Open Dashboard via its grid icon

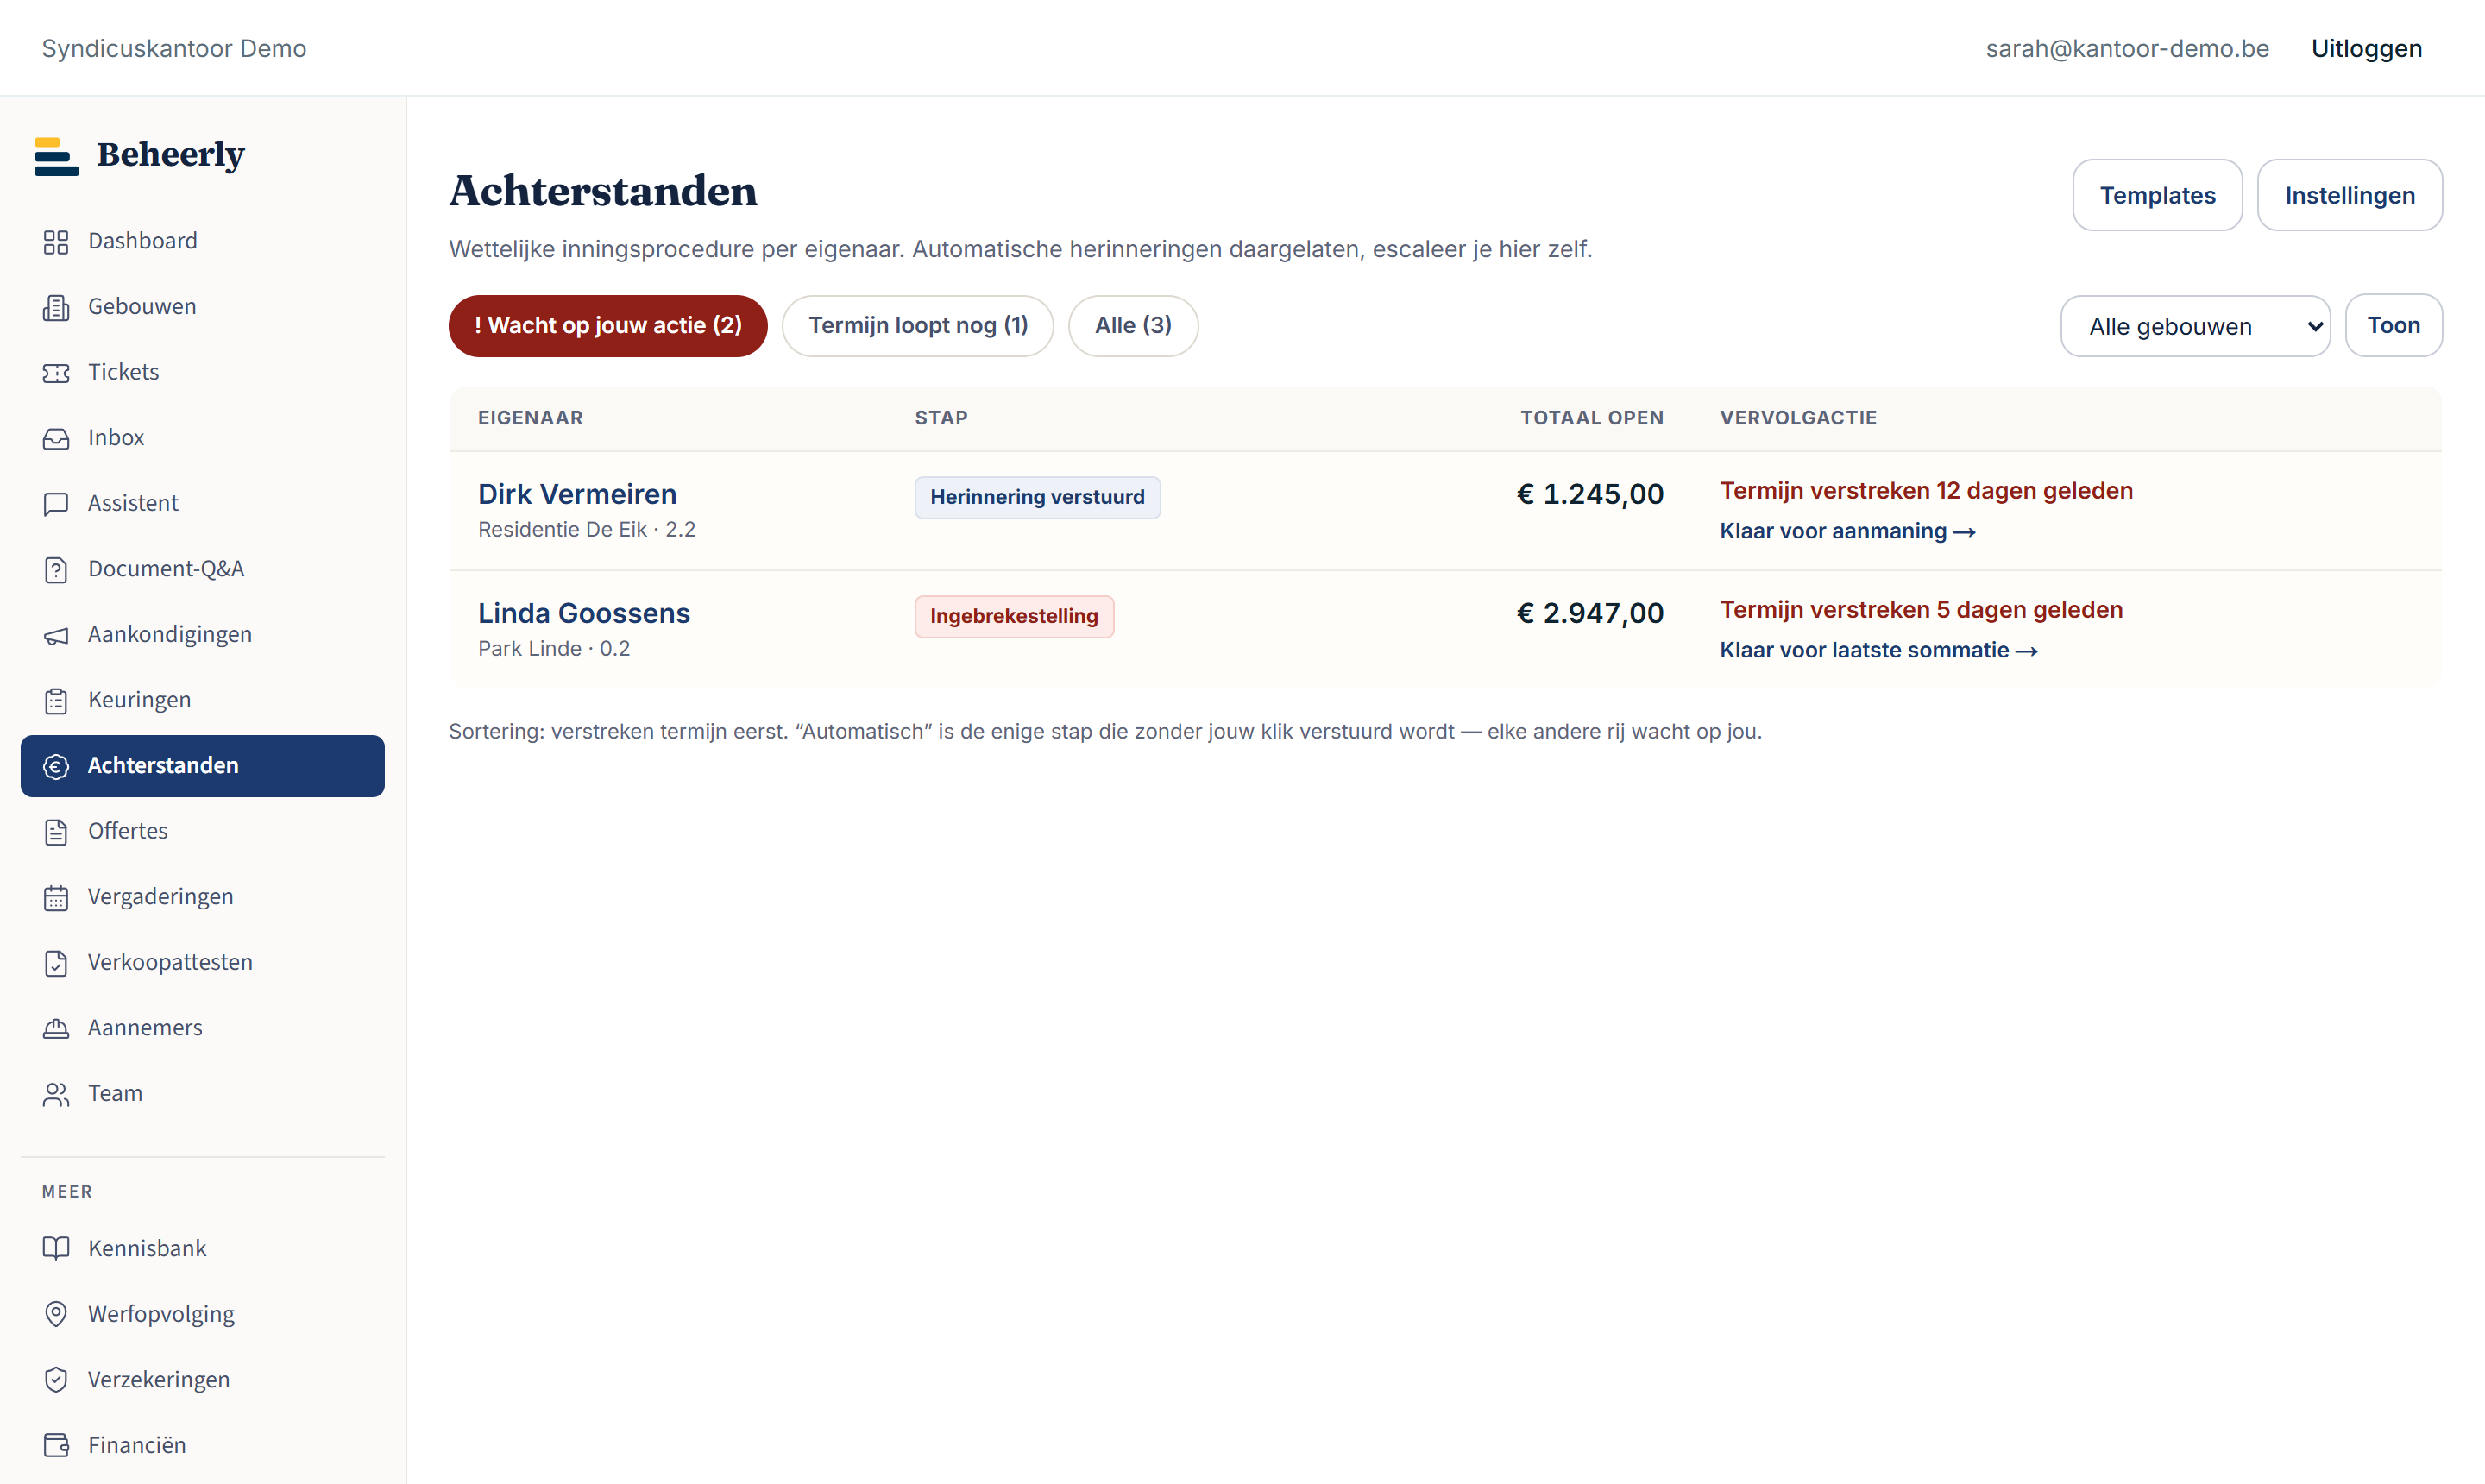pos(56,242)
